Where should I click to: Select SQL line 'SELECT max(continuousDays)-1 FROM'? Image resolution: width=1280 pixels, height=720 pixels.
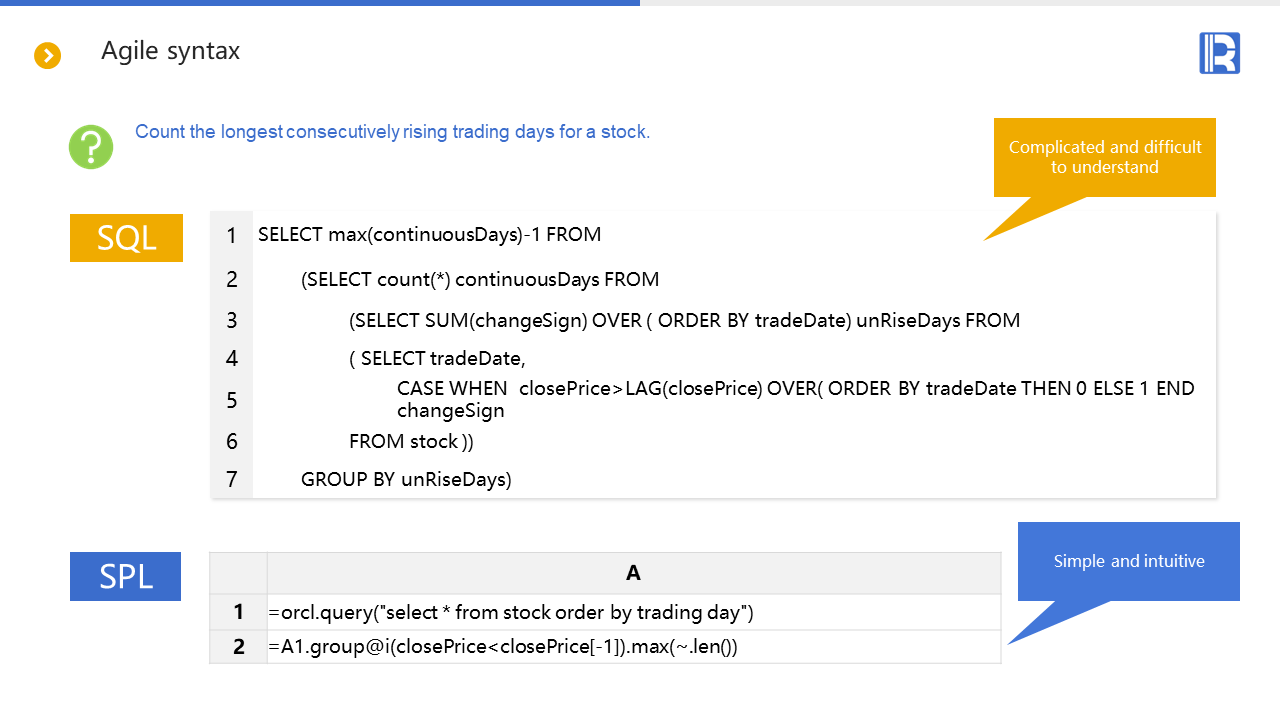coord(430,235)
